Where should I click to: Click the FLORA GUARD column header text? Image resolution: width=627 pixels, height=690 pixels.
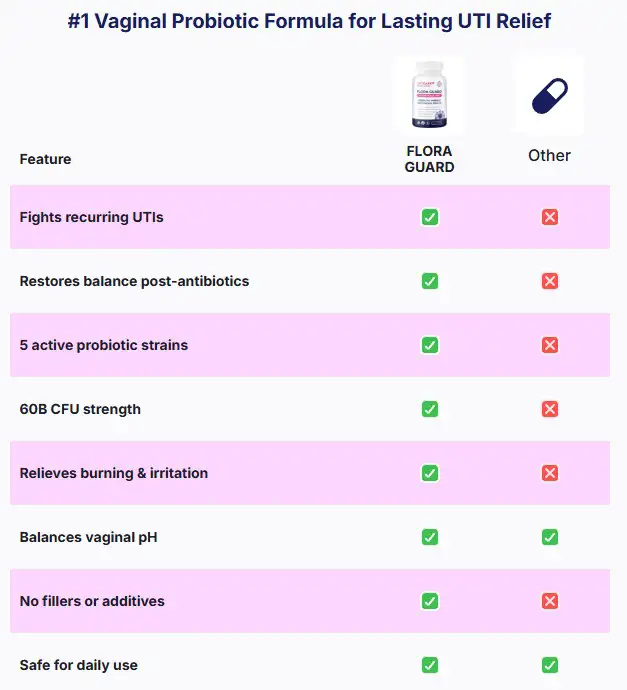coord(429,159)
